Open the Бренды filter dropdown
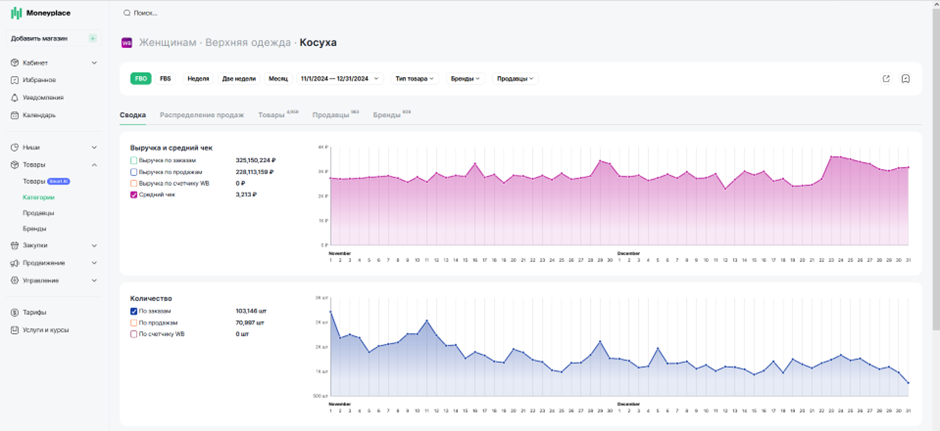This screenshot has width=940, height=431. [x=465, y=79]
